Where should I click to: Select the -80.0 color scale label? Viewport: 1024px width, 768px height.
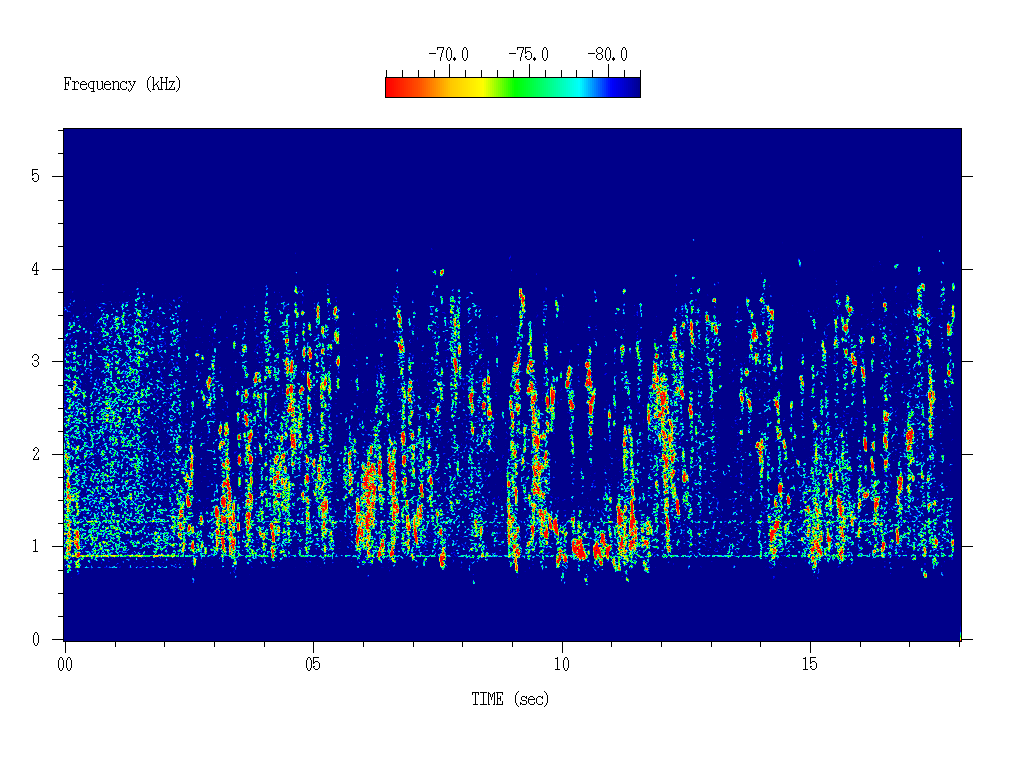pos(607,55)
